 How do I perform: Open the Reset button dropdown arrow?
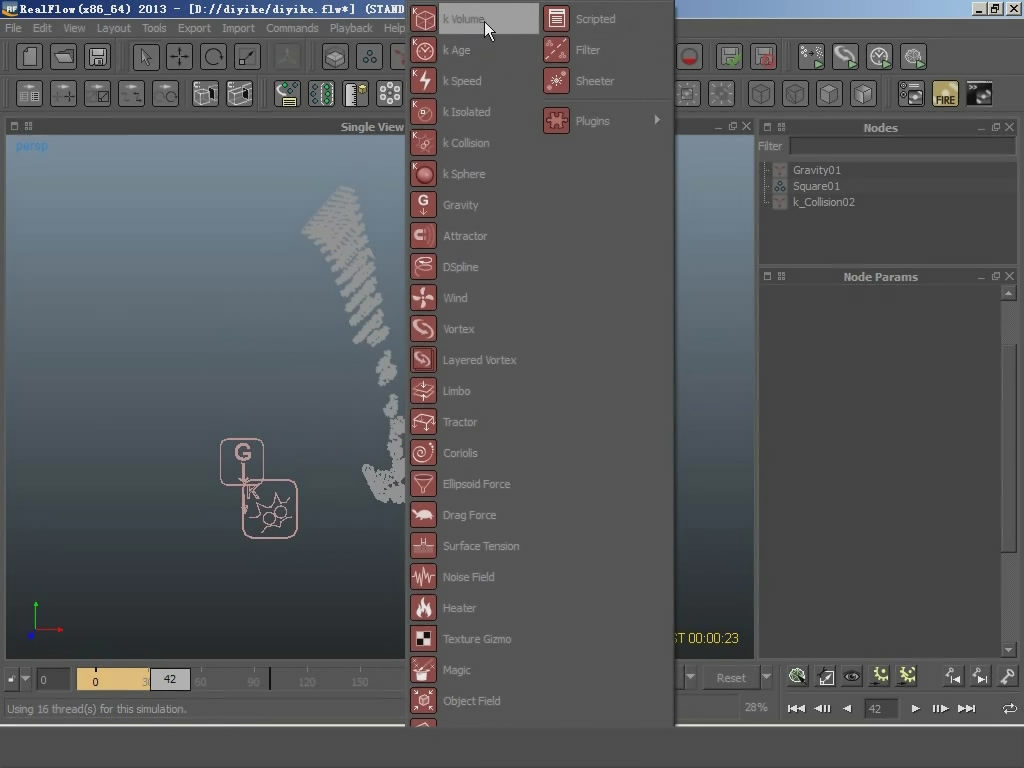click(x=767, y=678)
